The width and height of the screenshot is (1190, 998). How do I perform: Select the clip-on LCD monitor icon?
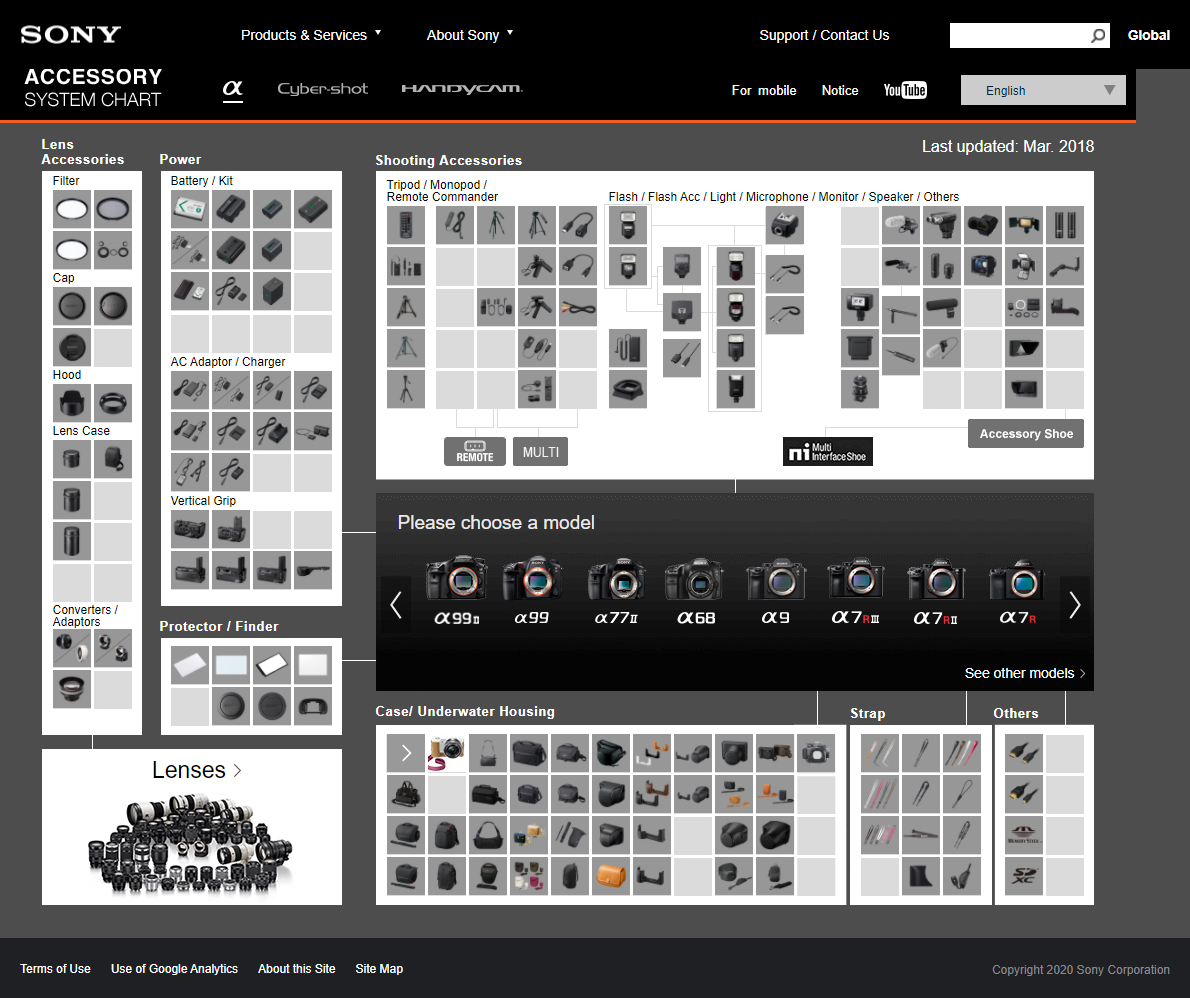tap(983, 266)
